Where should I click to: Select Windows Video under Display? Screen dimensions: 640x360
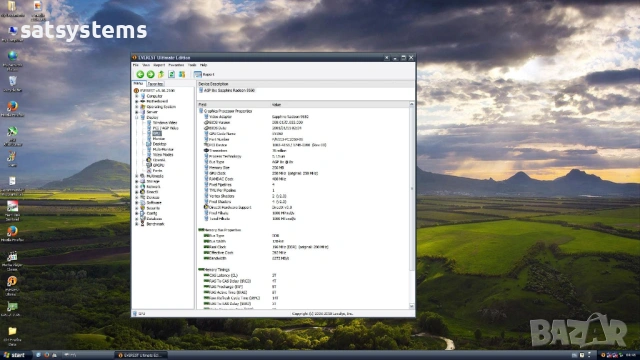165,122
